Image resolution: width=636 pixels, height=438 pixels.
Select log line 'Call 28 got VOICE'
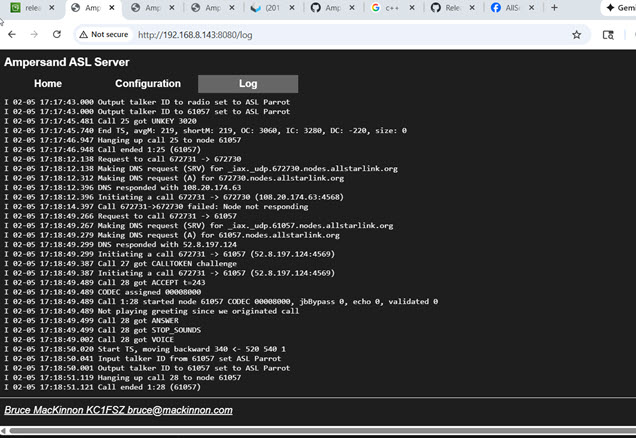coord(89,339)
